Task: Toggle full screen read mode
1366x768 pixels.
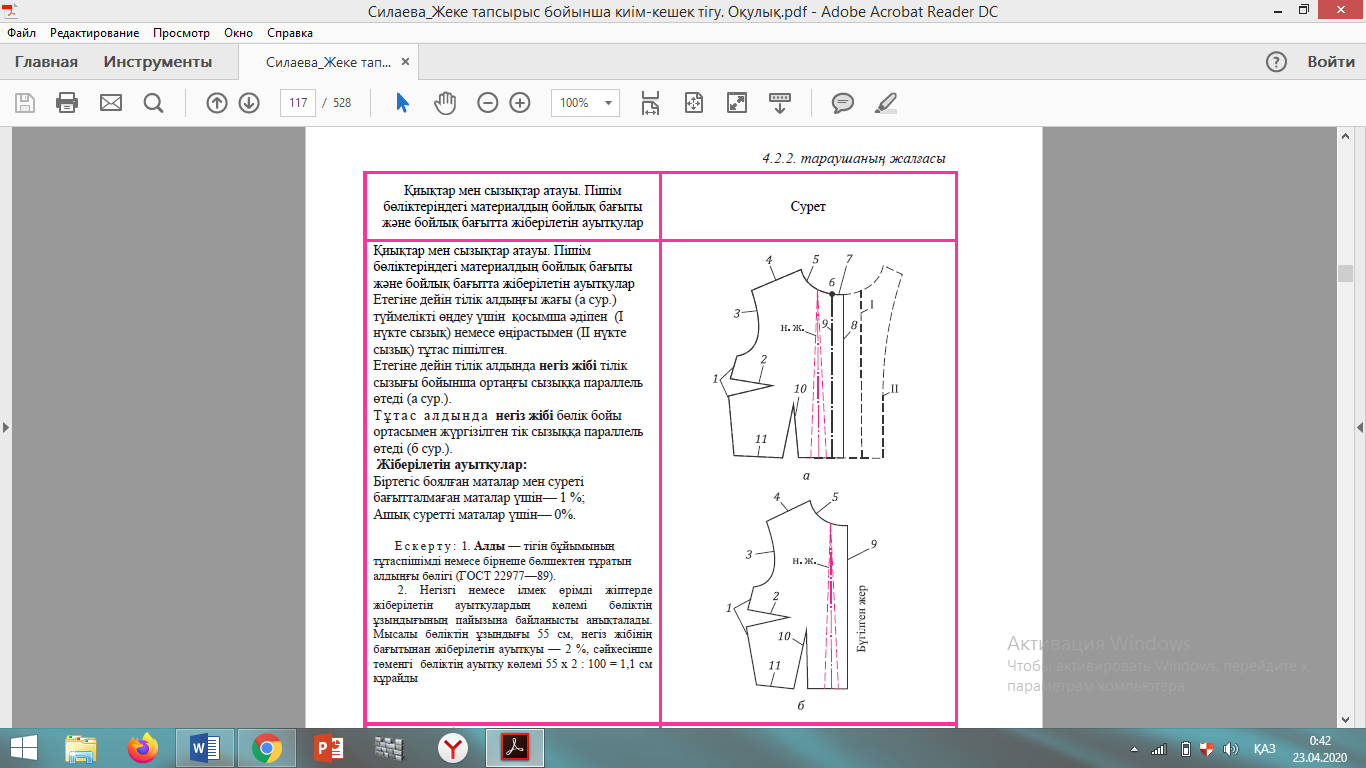Action: pyautogui.click(x=737, y=103)
